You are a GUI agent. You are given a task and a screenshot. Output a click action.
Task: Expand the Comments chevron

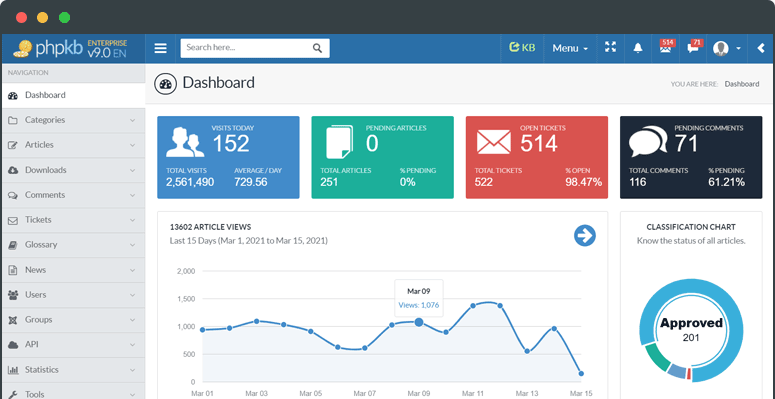point(132,195)
